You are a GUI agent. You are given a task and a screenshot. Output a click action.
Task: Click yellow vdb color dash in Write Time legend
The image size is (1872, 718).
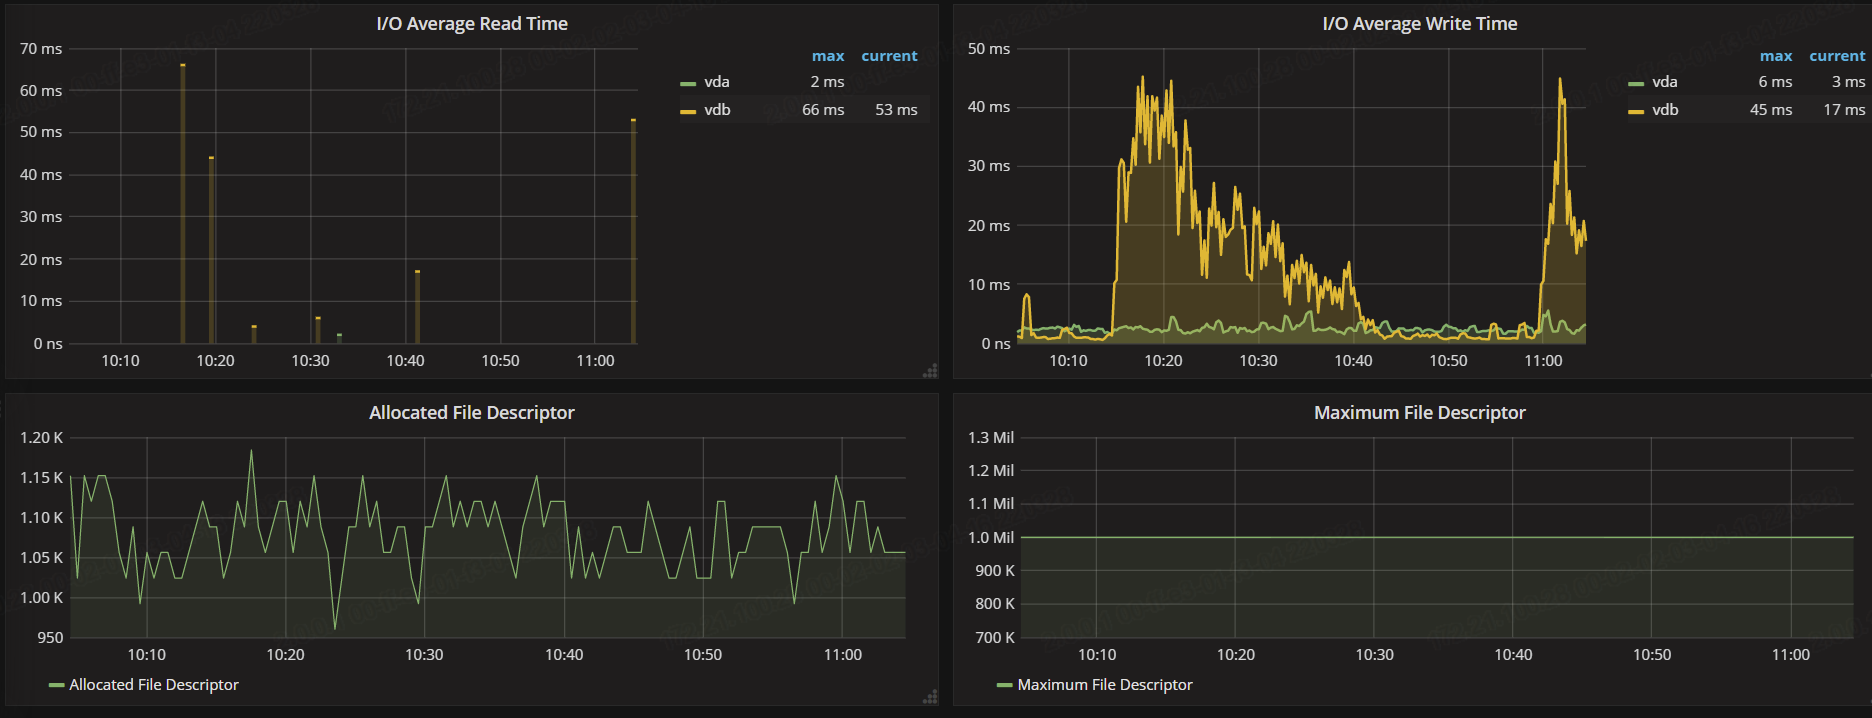click(x=1636, y=112)
